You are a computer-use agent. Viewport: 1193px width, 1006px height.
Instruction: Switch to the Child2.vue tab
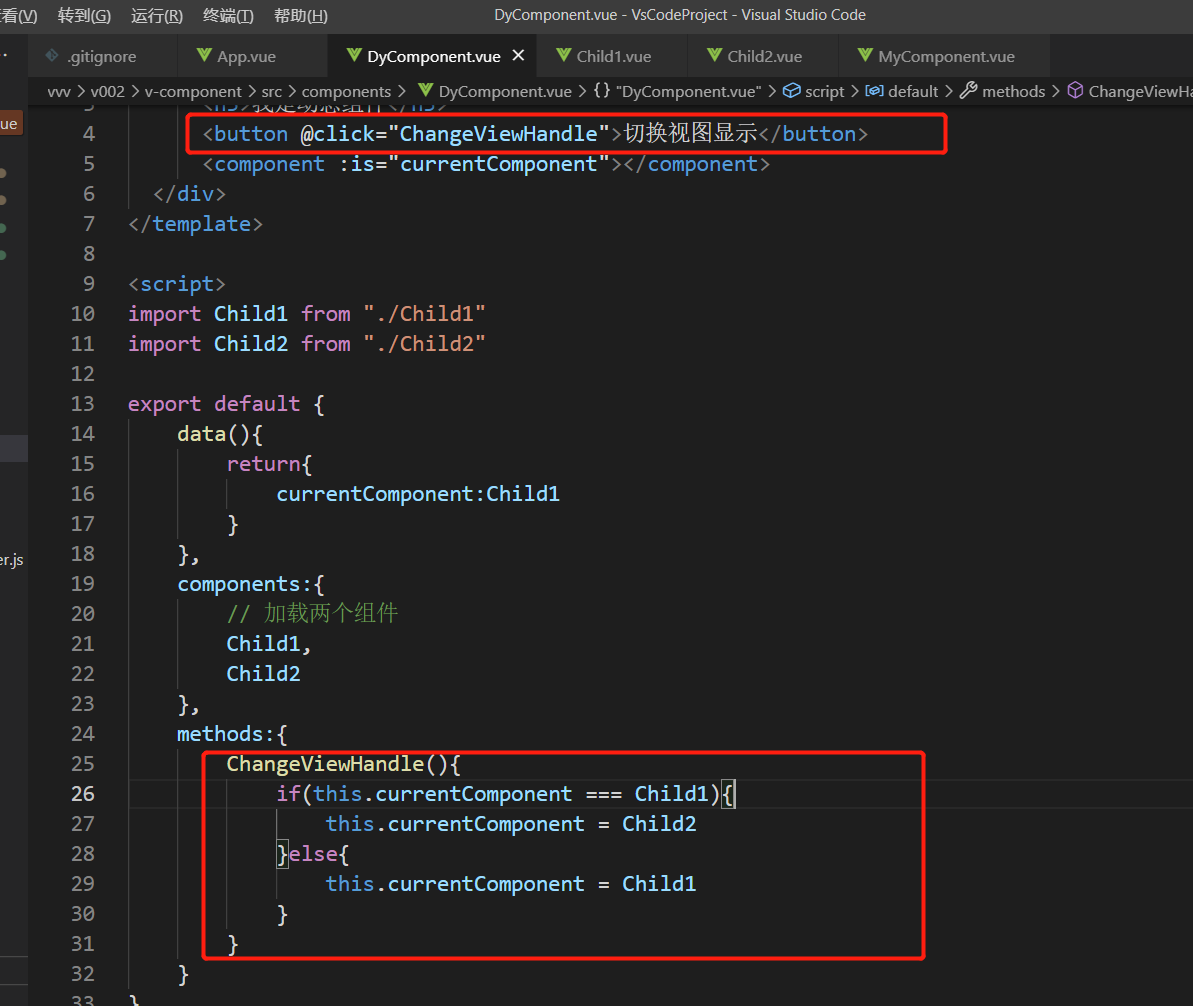tap(764, 56)
